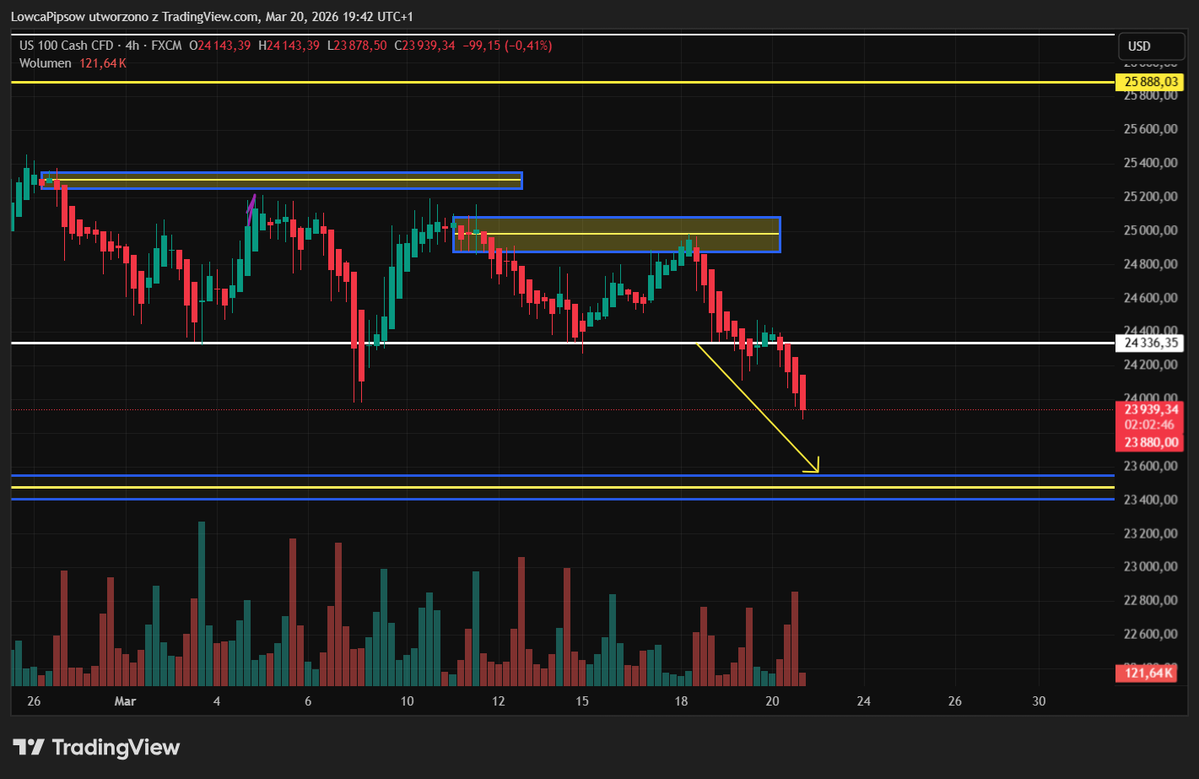Click the 6 date label on time axis

[308, 701]
